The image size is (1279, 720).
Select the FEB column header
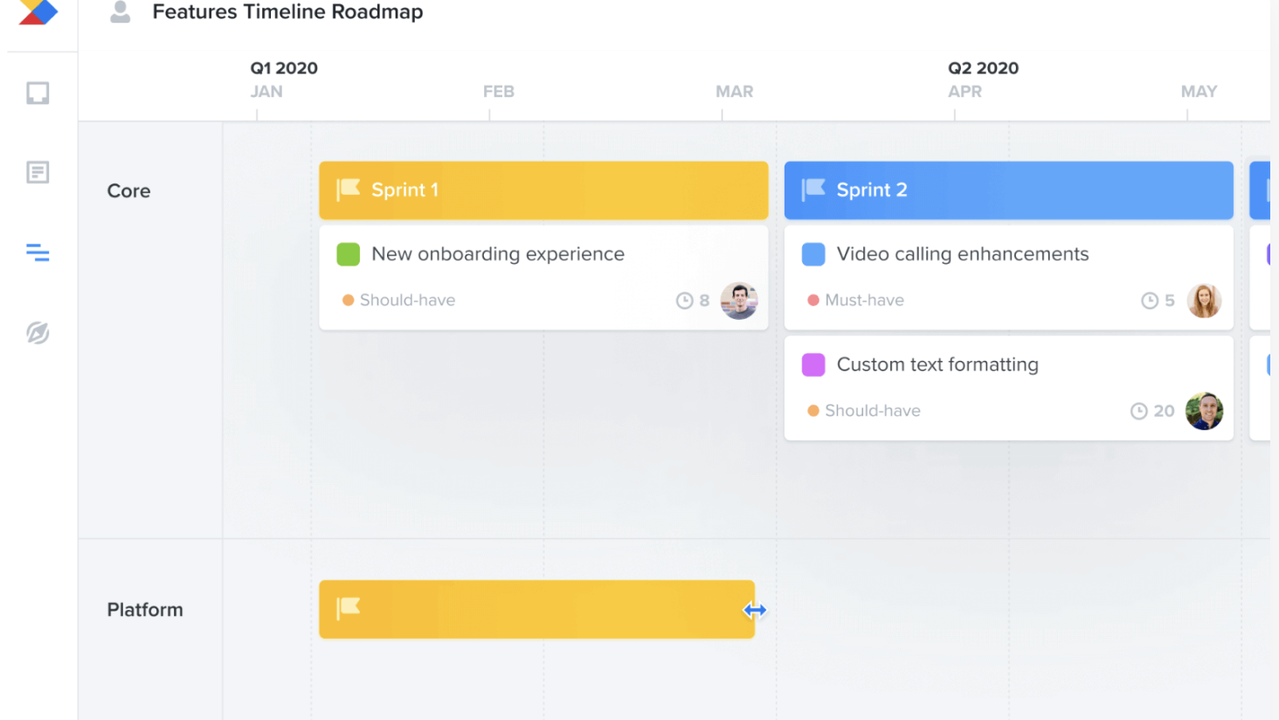point(498,91)
